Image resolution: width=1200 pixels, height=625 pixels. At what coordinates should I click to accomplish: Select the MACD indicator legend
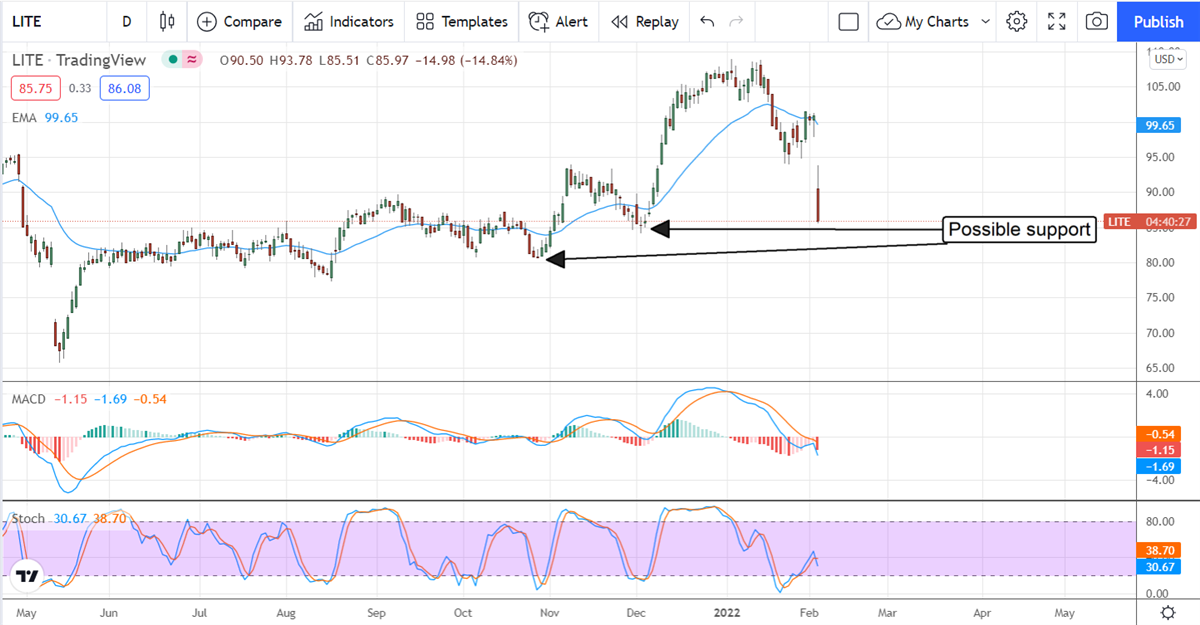[x=89, y=399]
